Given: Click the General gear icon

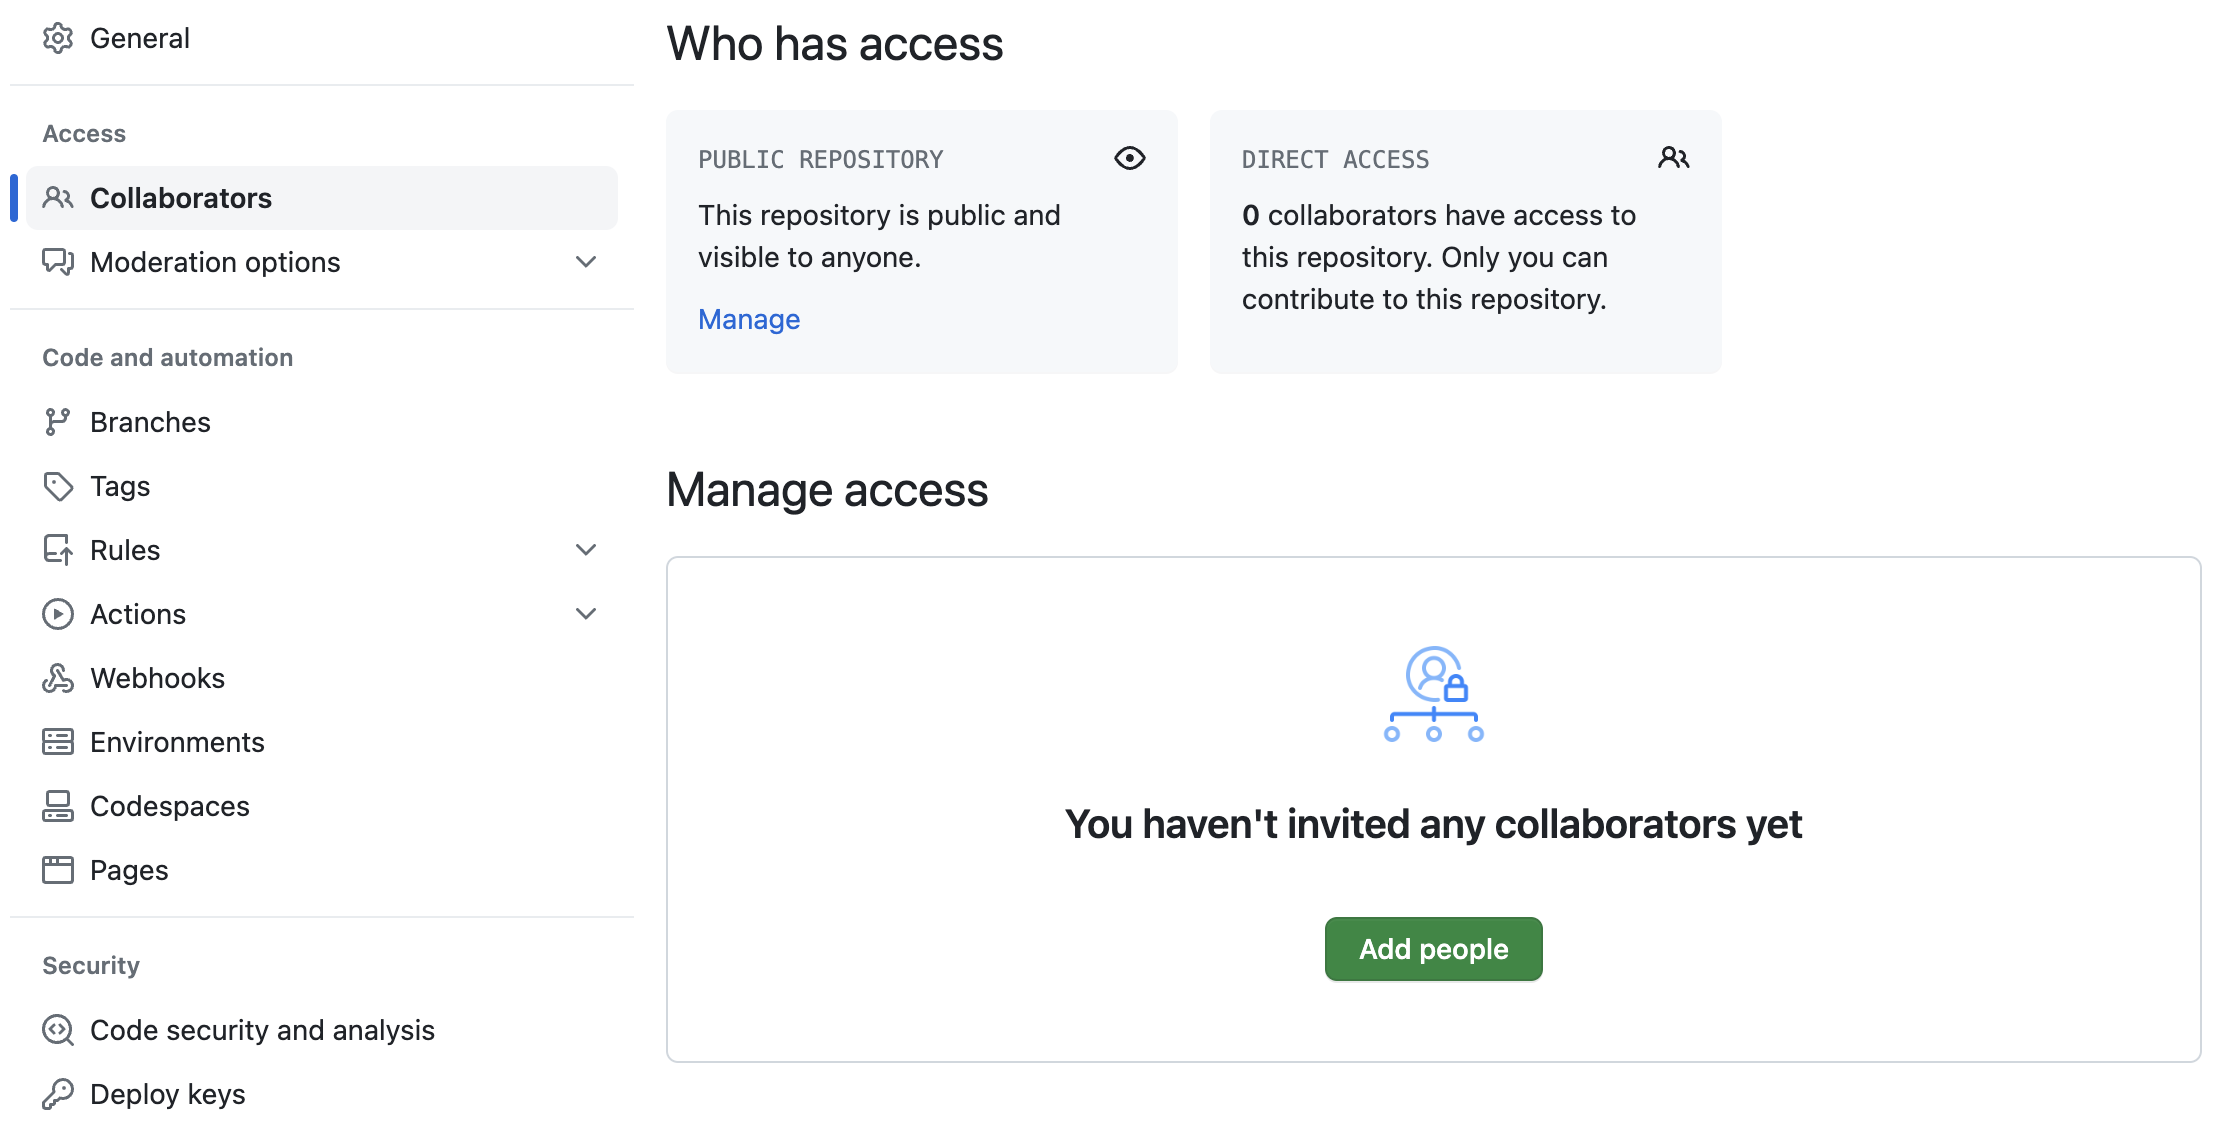Looking at the screenshot, I should coord(58,38).
